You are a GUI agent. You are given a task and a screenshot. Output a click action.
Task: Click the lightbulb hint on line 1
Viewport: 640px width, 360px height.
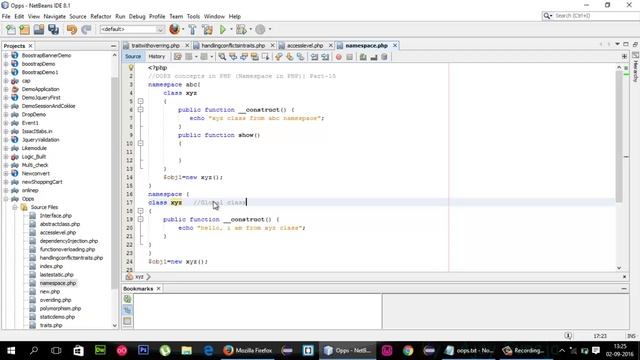tap(131, 67)
